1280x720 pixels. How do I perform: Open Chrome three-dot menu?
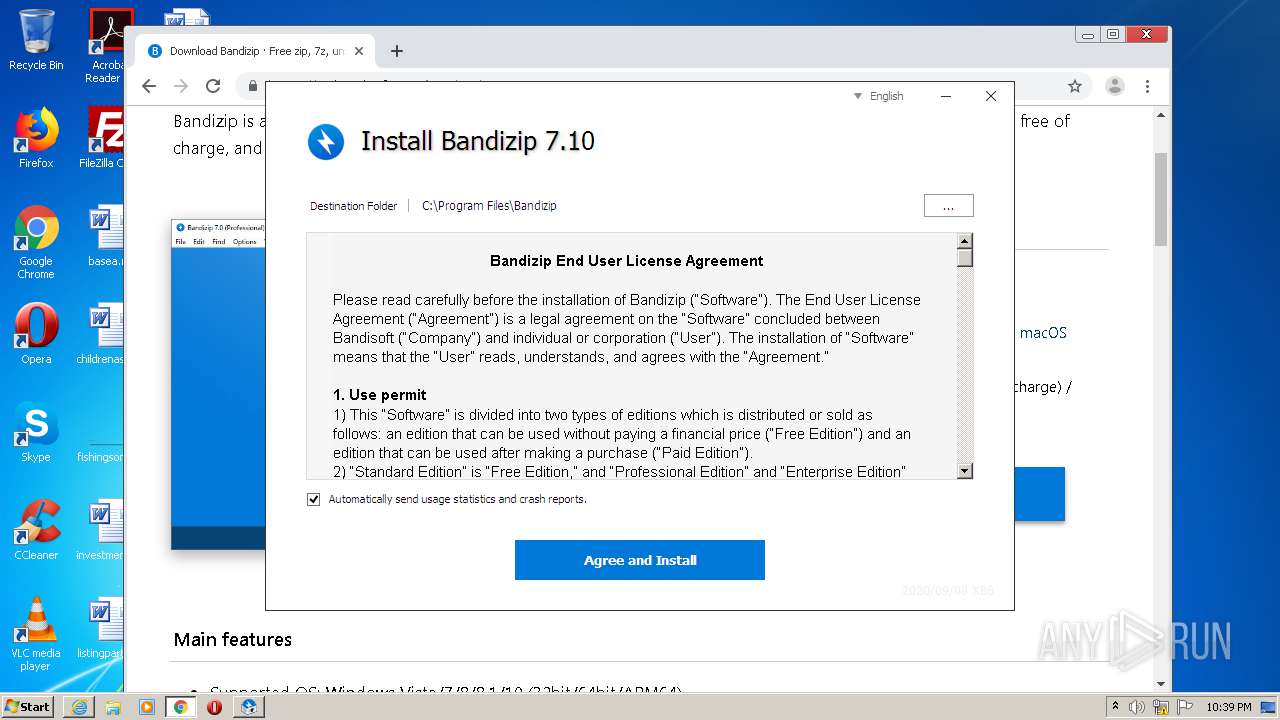(1148, 86)
